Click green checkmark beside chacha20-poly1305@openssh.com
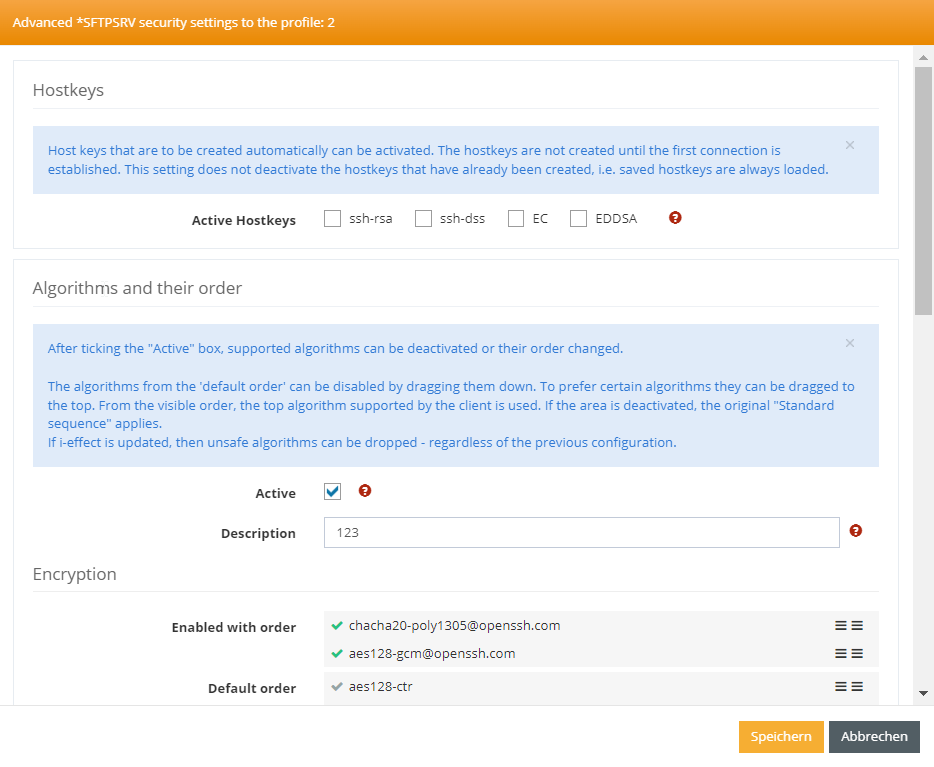The width and height of the screenshot is (934, 767). click(337, 626)
